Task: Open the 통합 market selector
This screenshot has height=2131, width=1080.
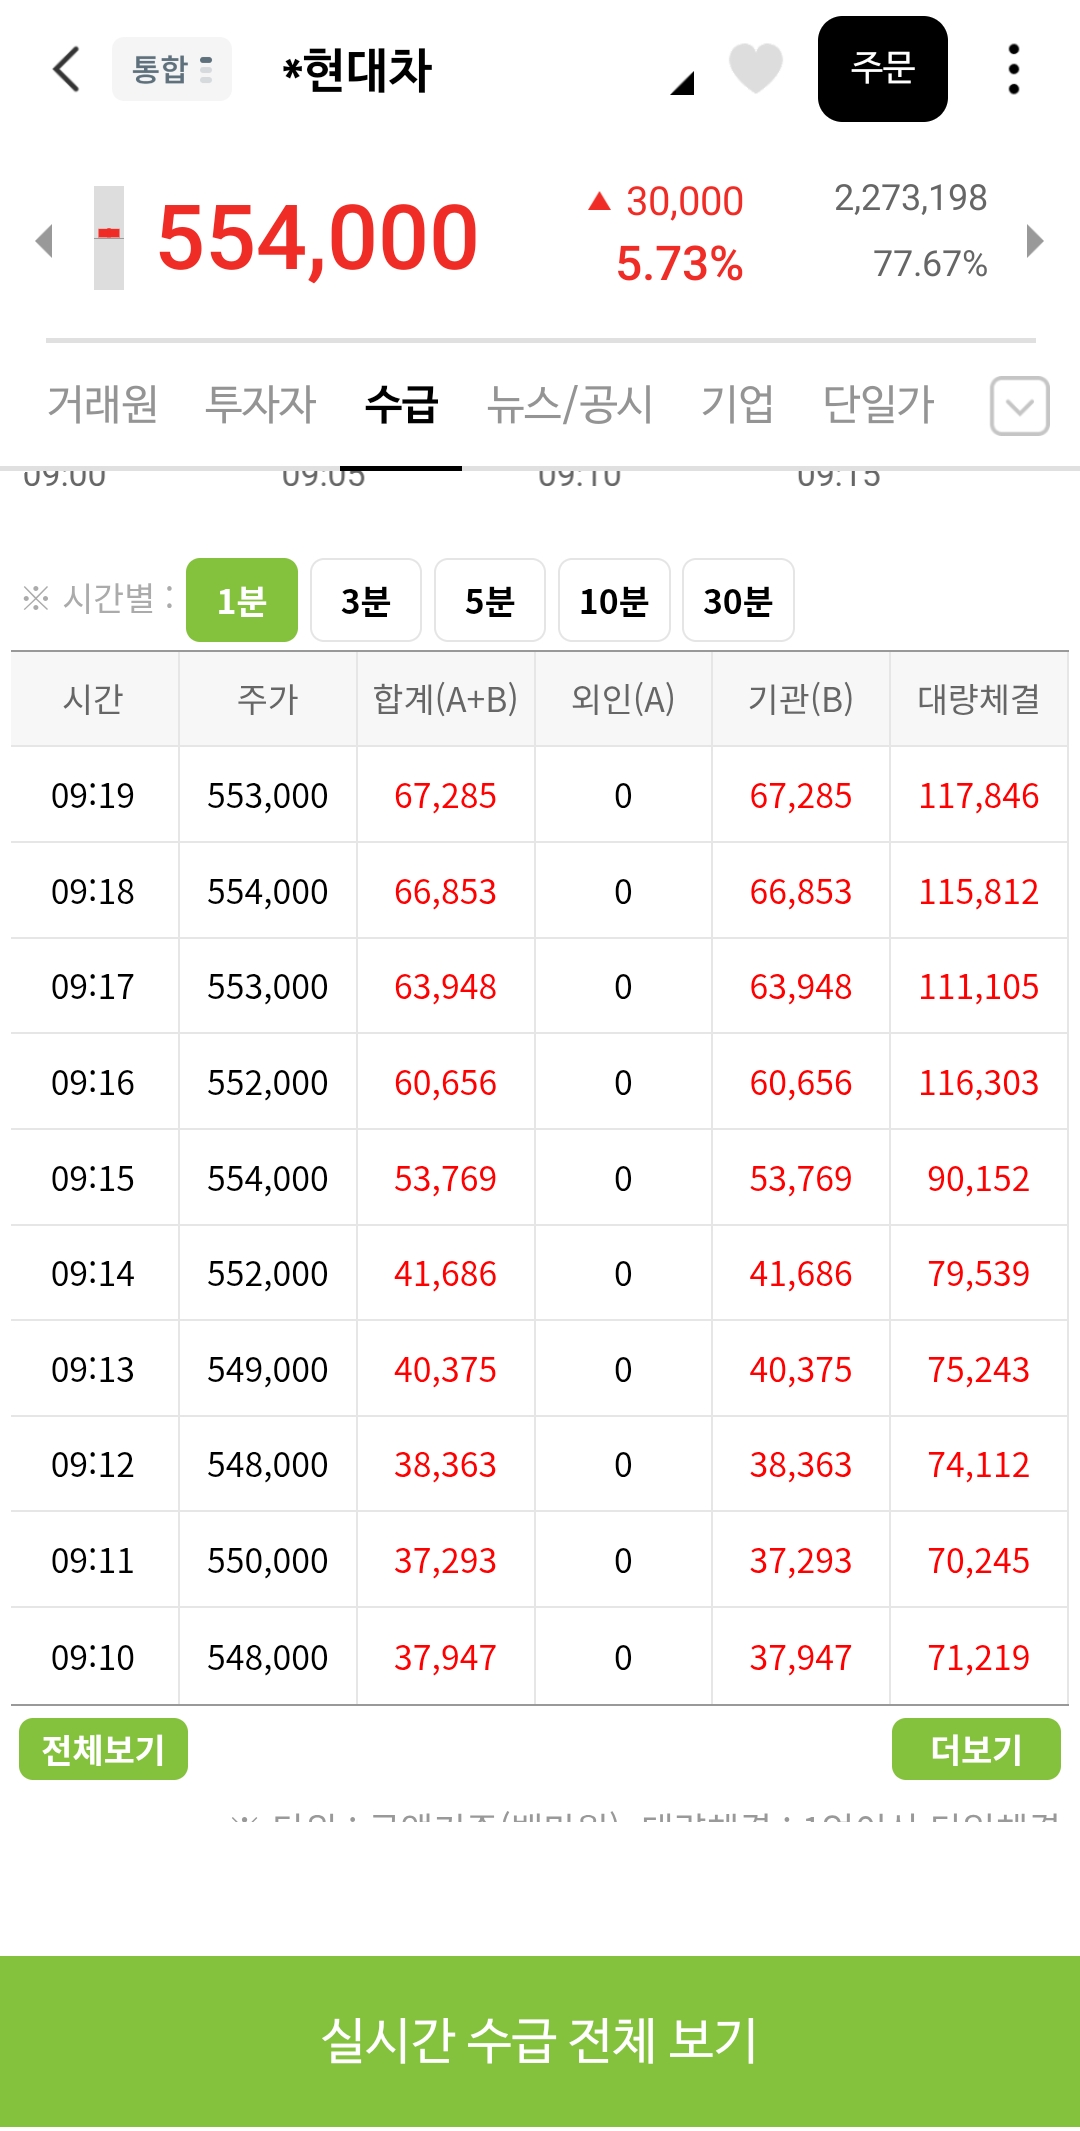Action: [172, 69]
